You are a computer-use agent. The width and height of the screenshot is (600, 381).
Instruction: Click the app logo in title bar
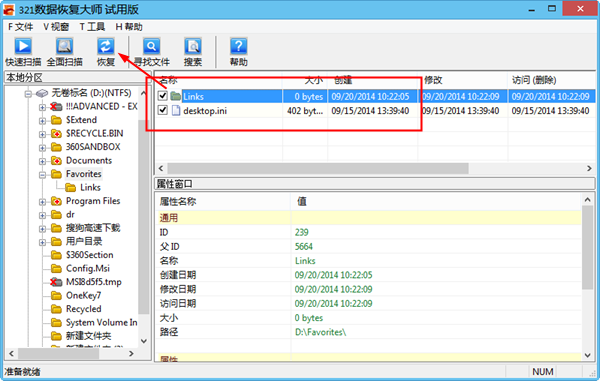tap(8, 9)
